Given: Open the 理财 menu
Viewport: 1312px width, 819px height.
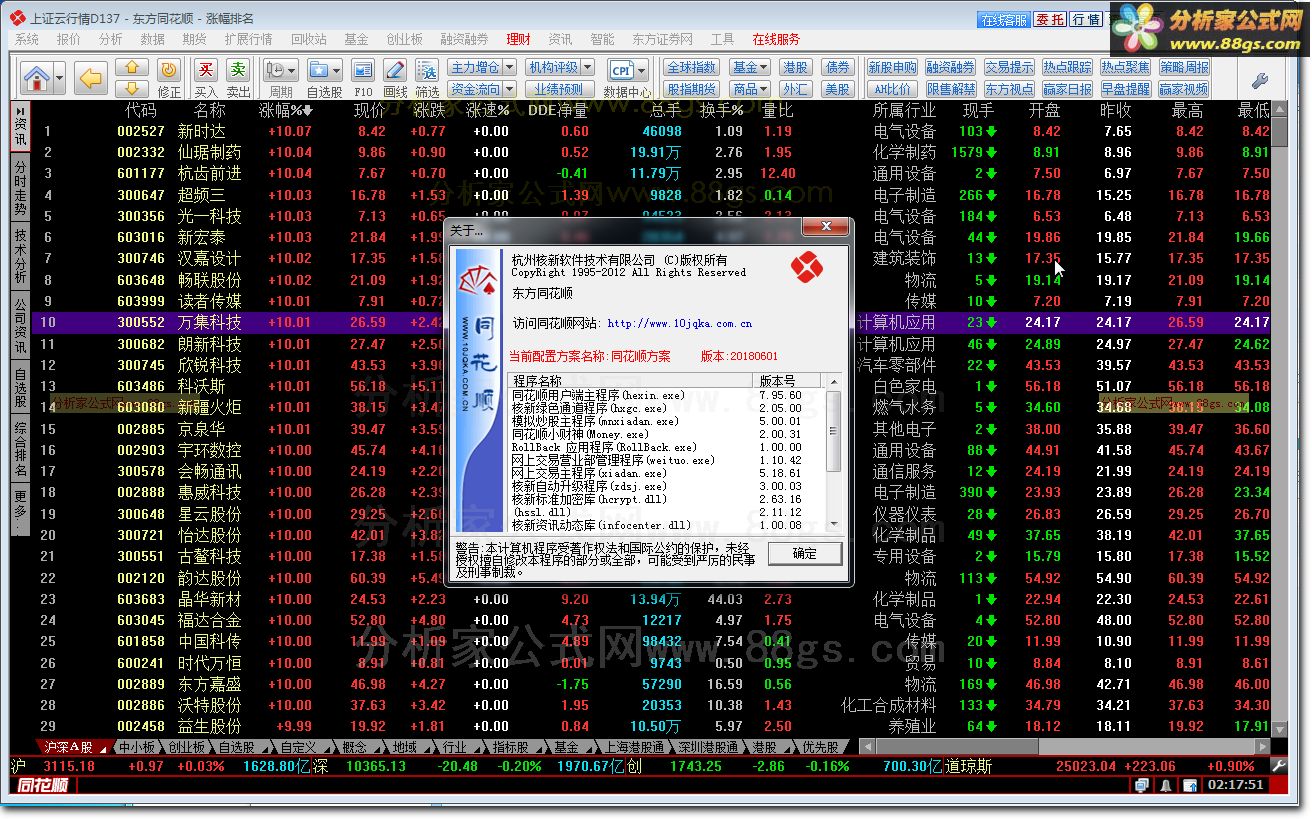Looking at the screenshot, I should click(x=518, y=39).
